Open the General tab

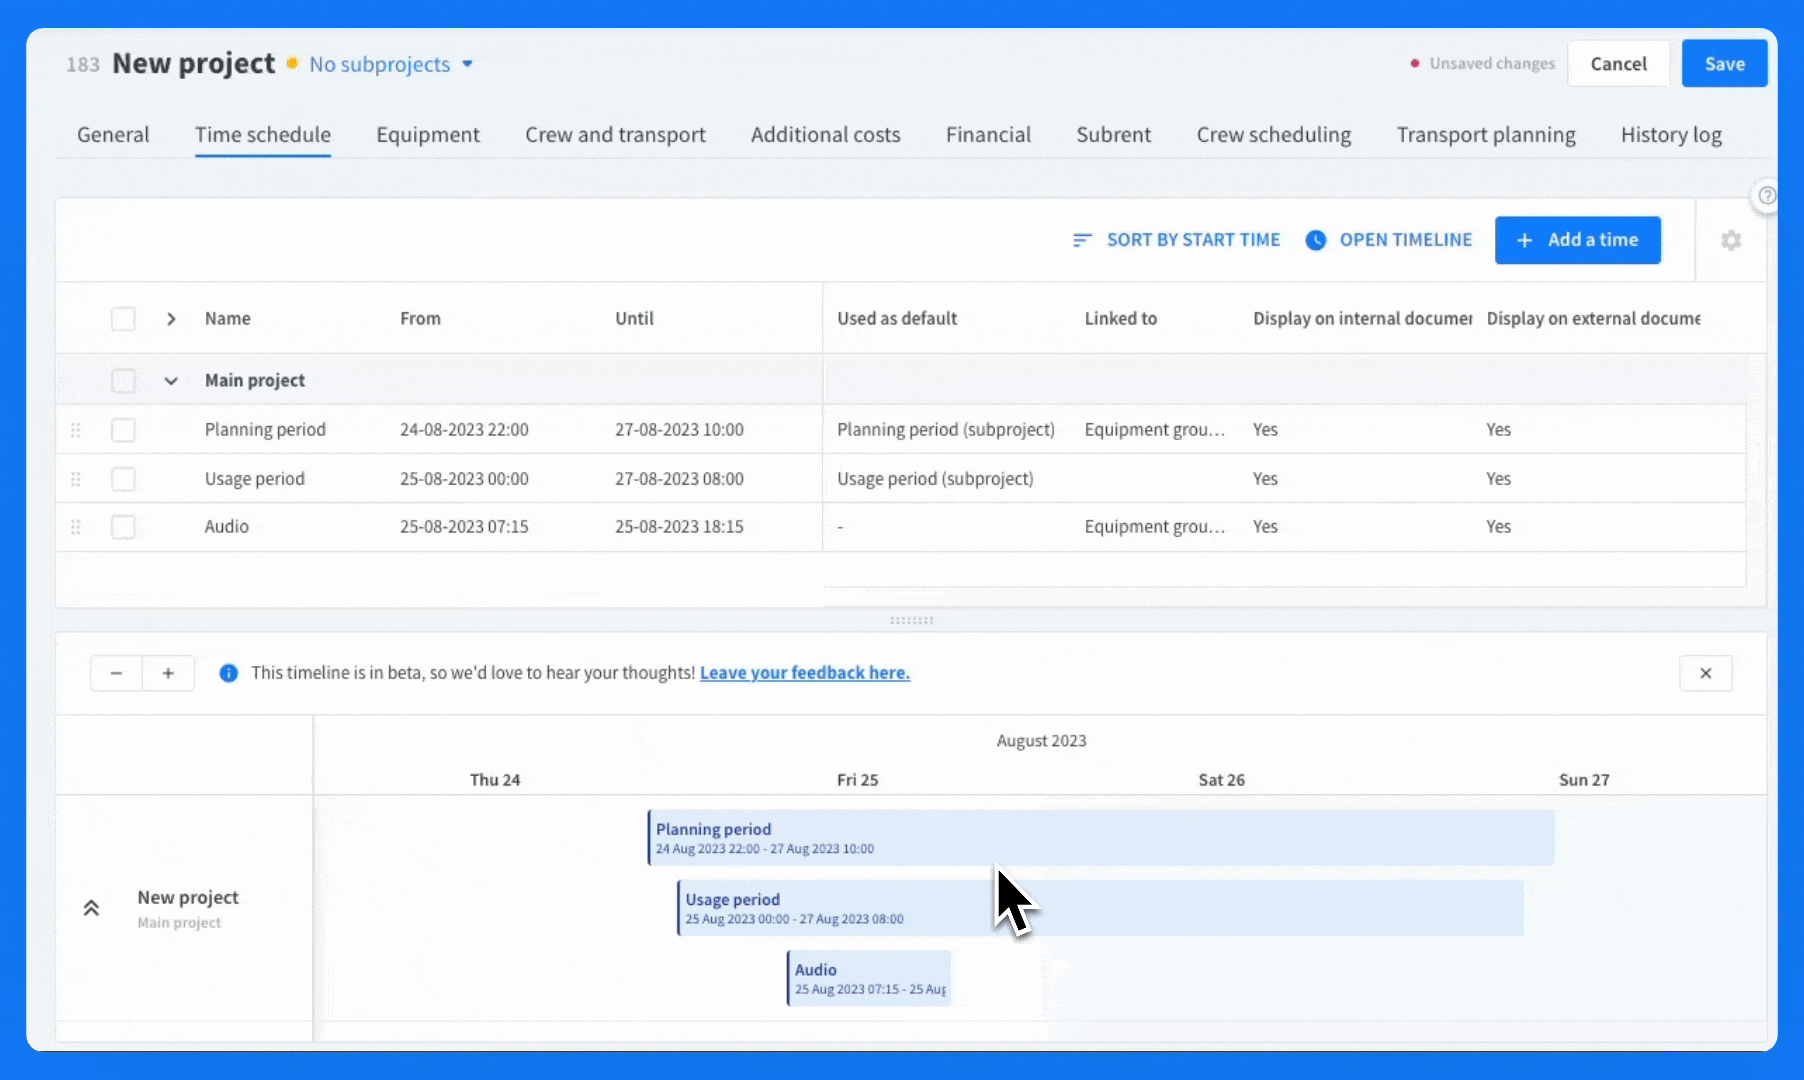(x=113, y=135)
